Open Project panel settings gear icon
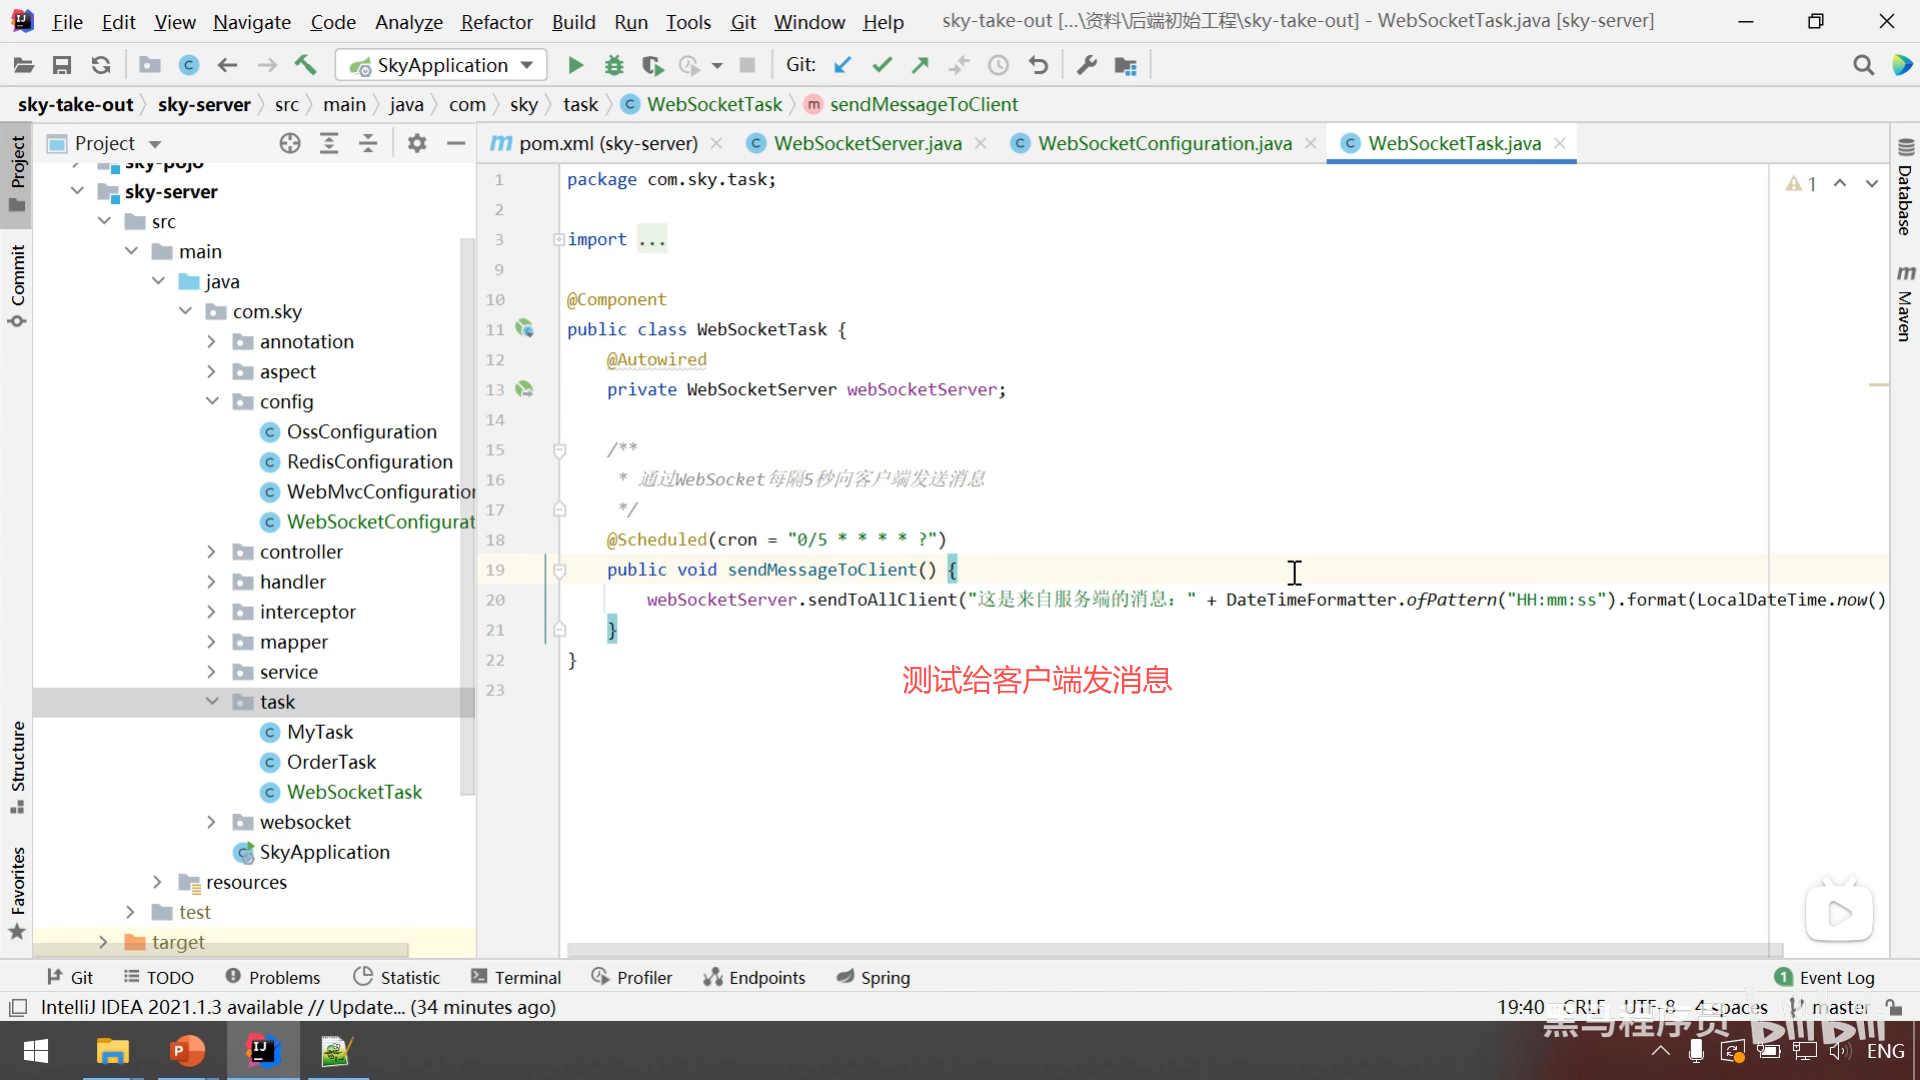 click(417, 143)
